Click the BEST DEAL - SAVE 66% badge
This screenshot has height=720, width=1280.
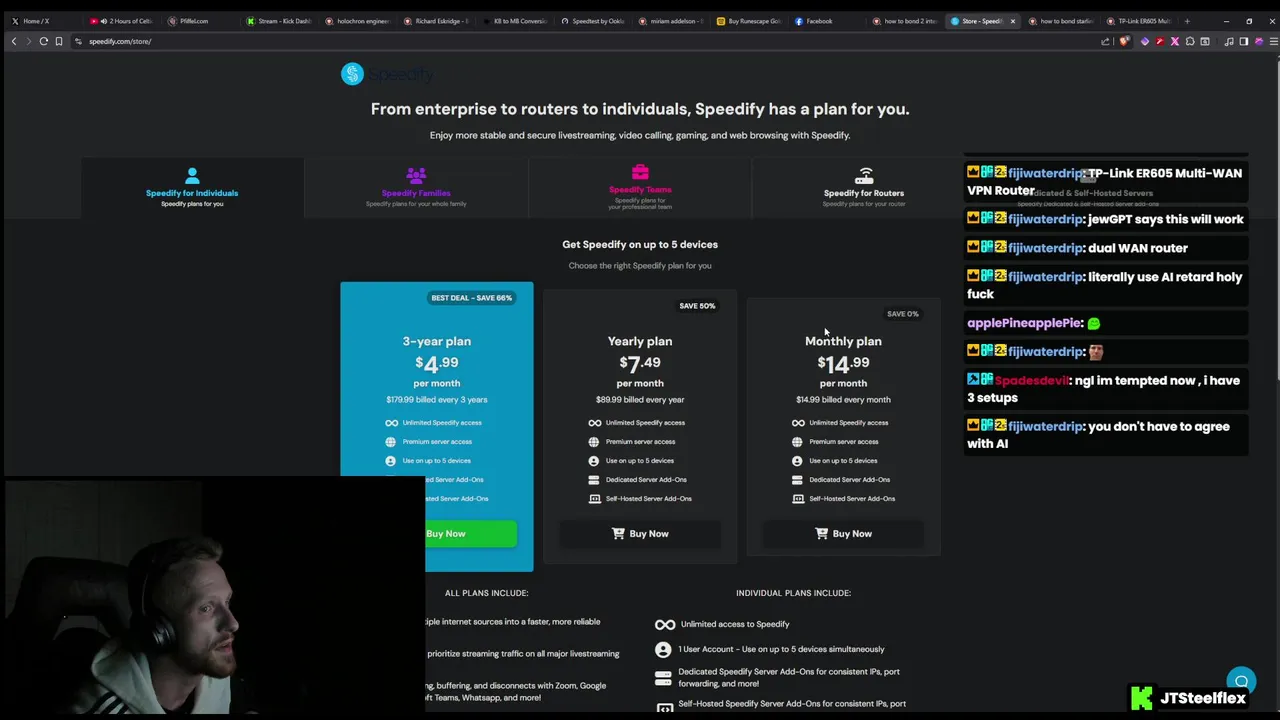click(471, 298)
